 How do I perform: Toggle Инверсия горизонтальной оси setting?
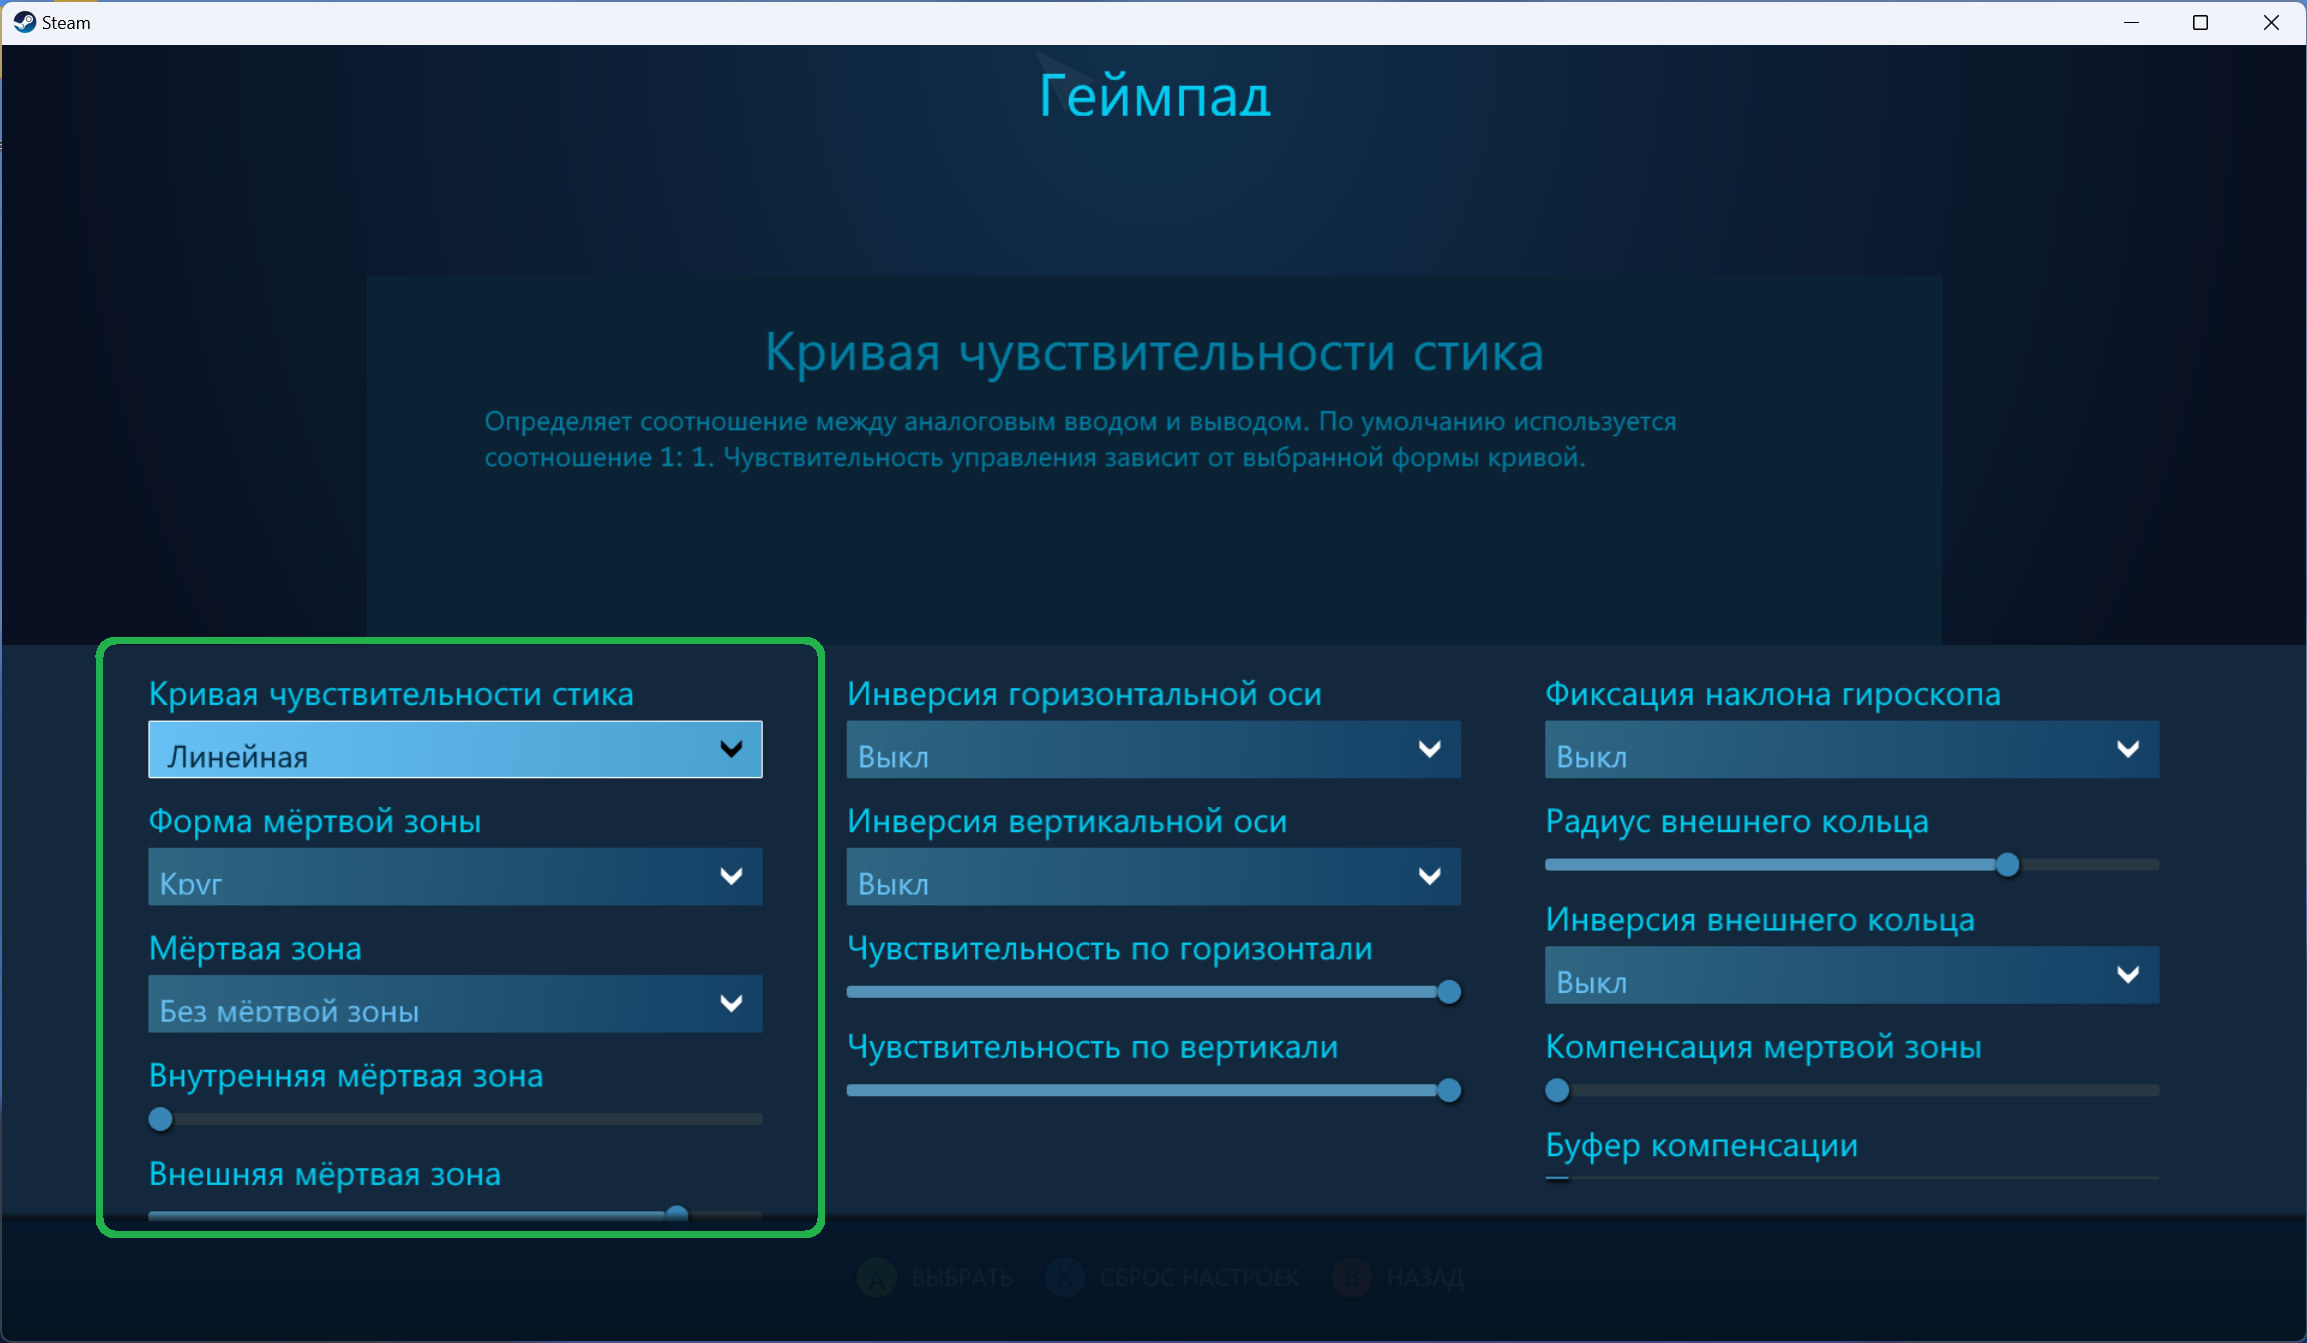(x=1153, y=750)
